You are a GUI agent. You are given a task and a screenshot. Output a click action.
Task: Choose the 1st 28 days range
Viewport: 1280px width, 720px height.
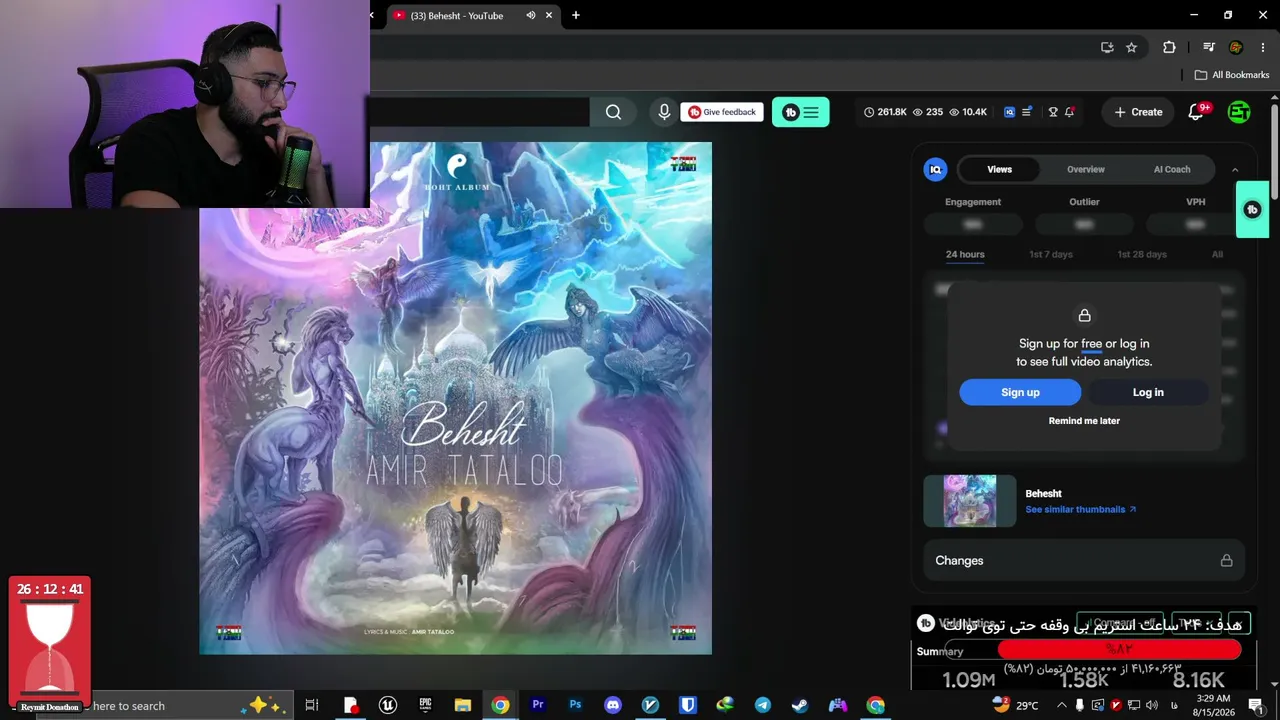point(1142,254)
